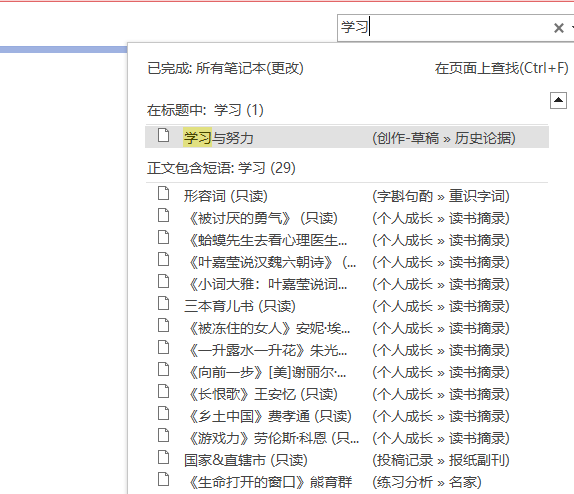Open 《向前一步》[美]谢丽尔 result
Viewport: 574px width, 494px height.
pyautogui.click(x=347, y=372)
